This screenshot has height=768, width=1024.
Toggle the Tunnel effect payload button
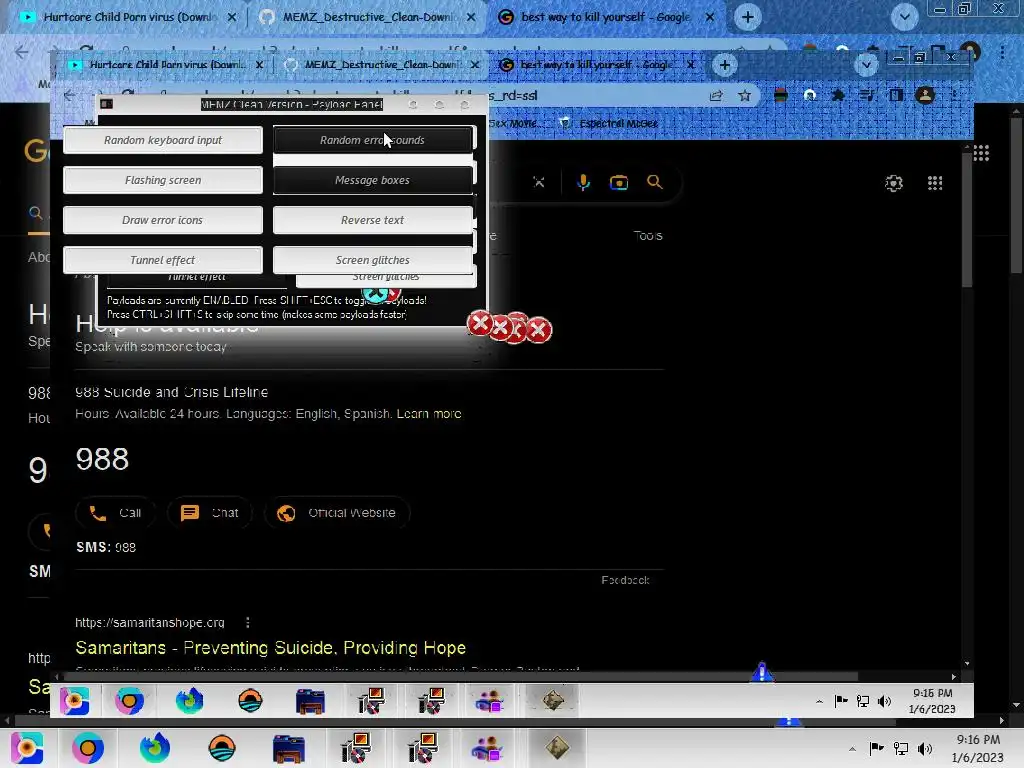coord(163,260)
